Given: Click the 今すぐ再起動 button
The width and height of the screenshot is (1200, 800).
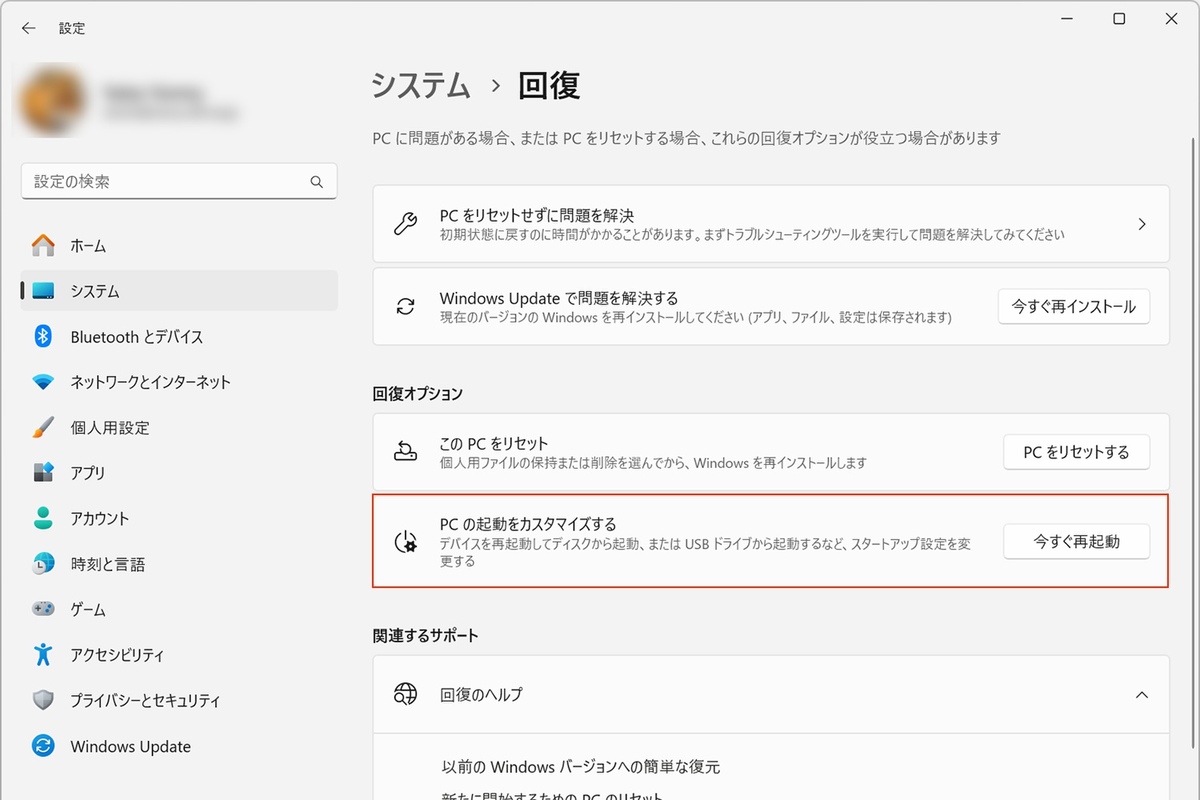Looking at the screenshot, I should [1076, 542].
